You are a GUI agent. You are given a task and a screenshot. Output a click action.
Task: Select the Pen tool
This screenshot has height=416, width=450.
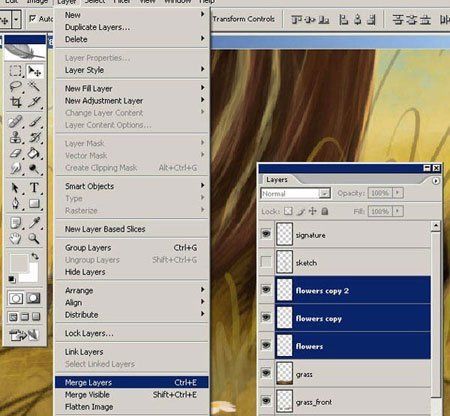click(15, 203)
